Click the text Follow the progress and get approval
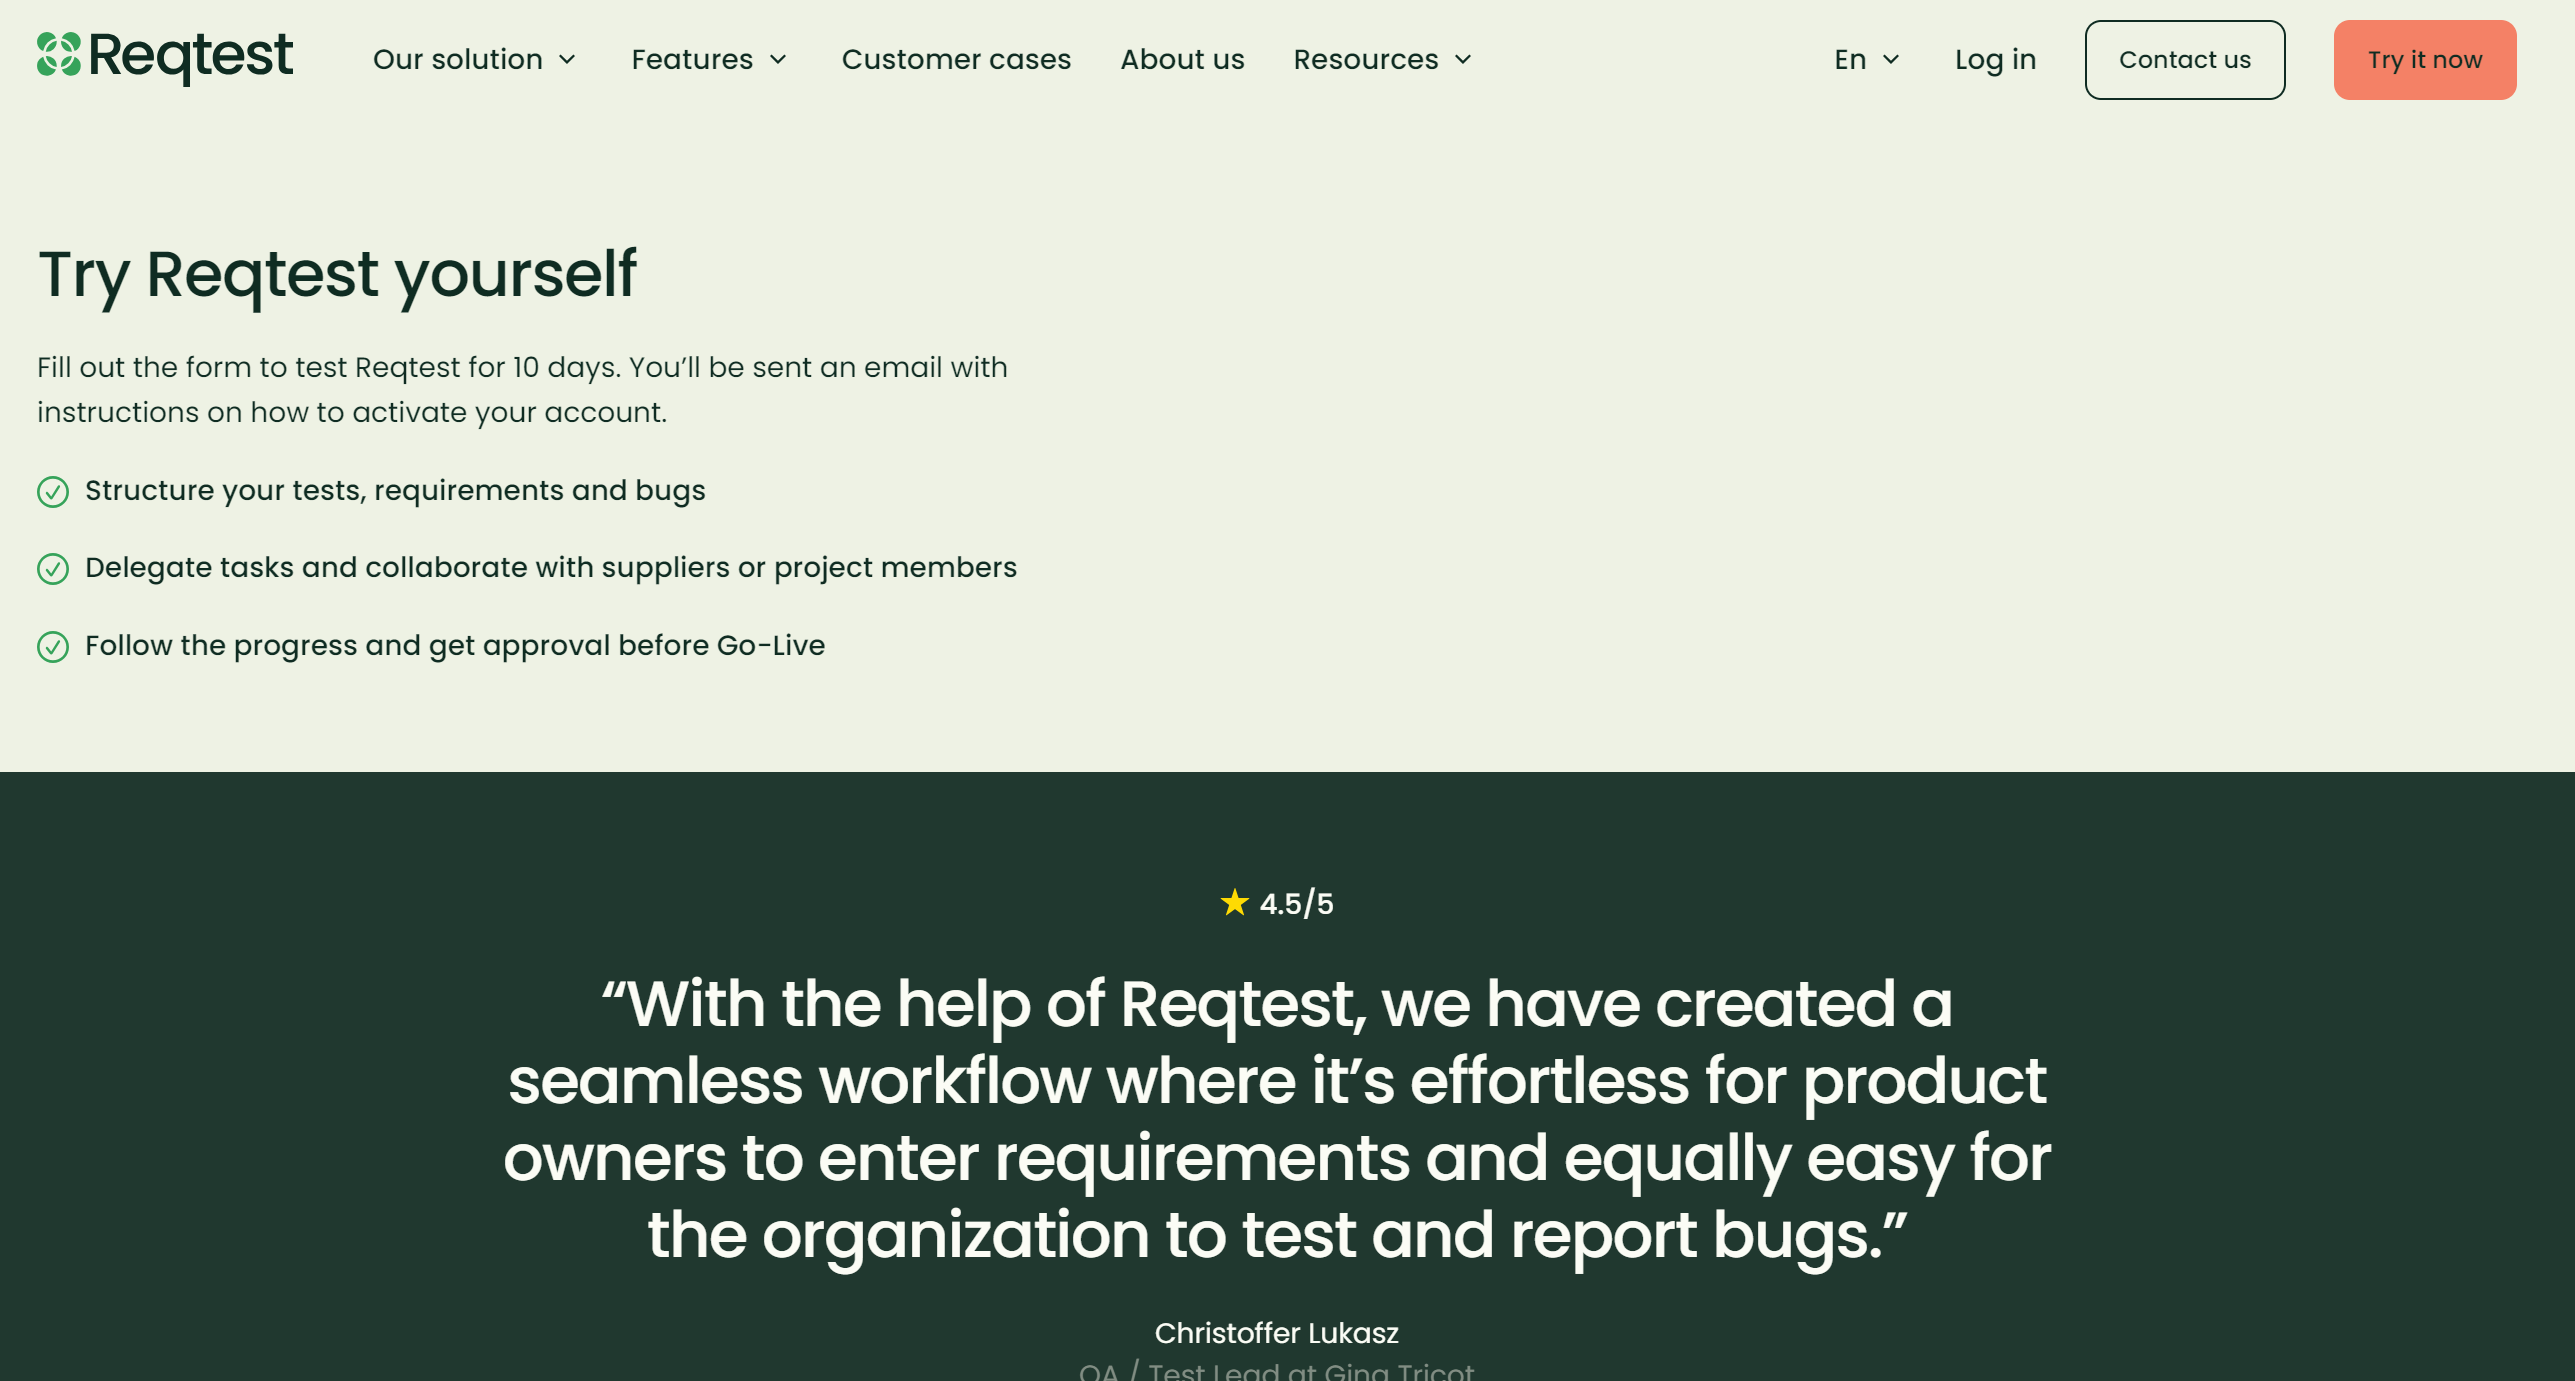This screenshot has width=2575, height=1381. point(455,646)
